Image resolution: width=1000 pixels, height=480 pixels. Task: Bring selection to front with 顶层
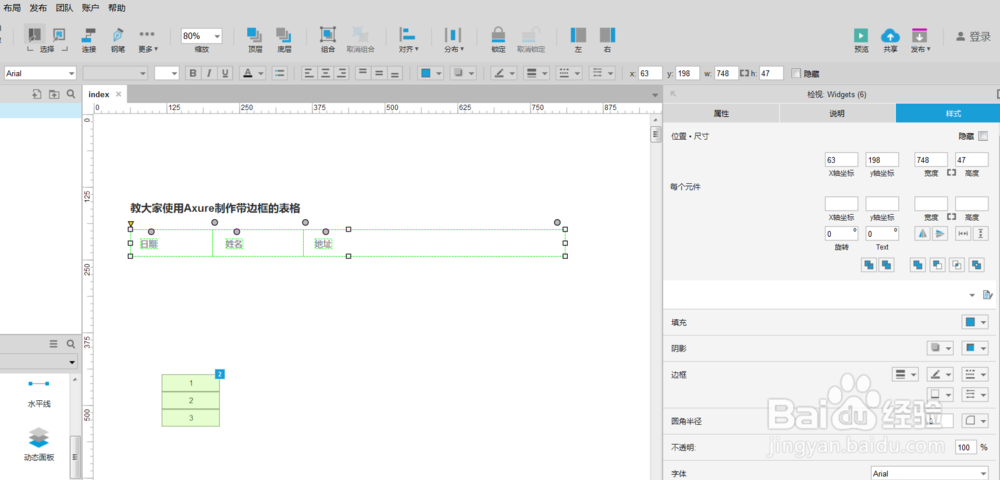coord(255,40)
